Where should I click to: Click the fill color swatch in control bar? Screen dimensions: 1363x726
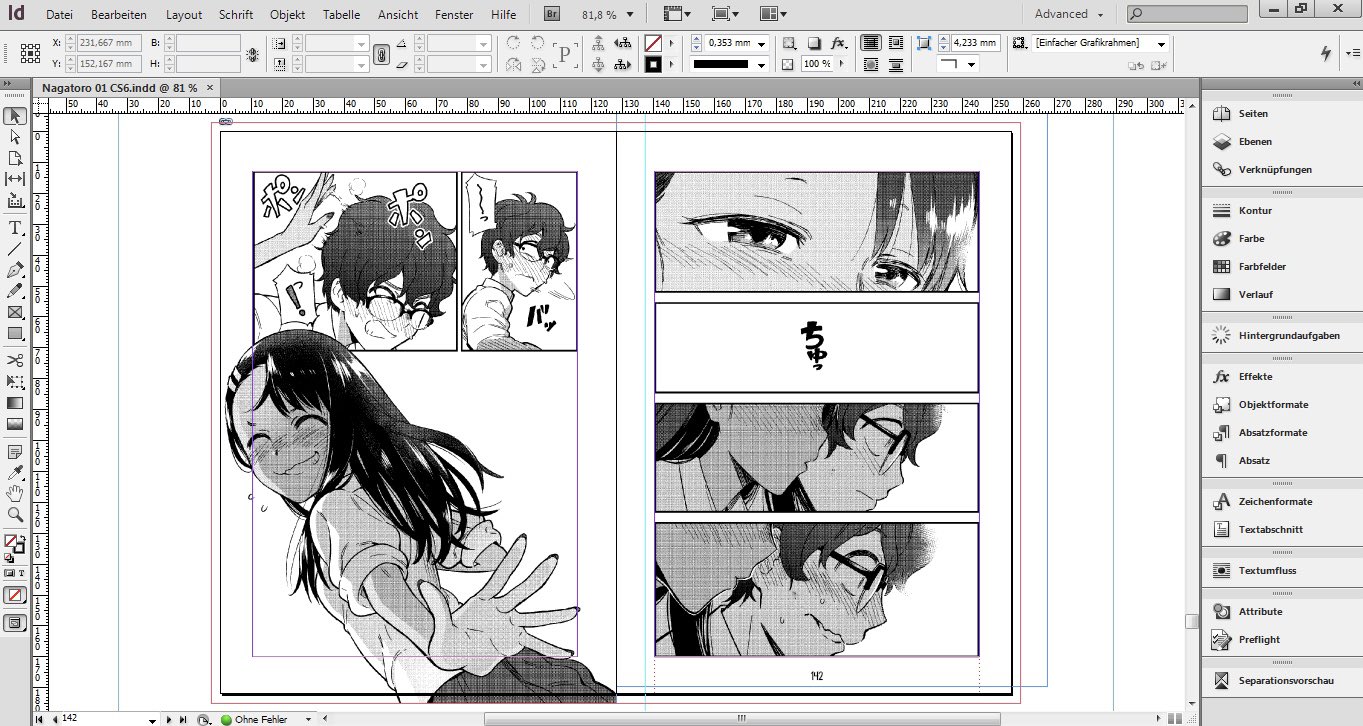(653, 44)
